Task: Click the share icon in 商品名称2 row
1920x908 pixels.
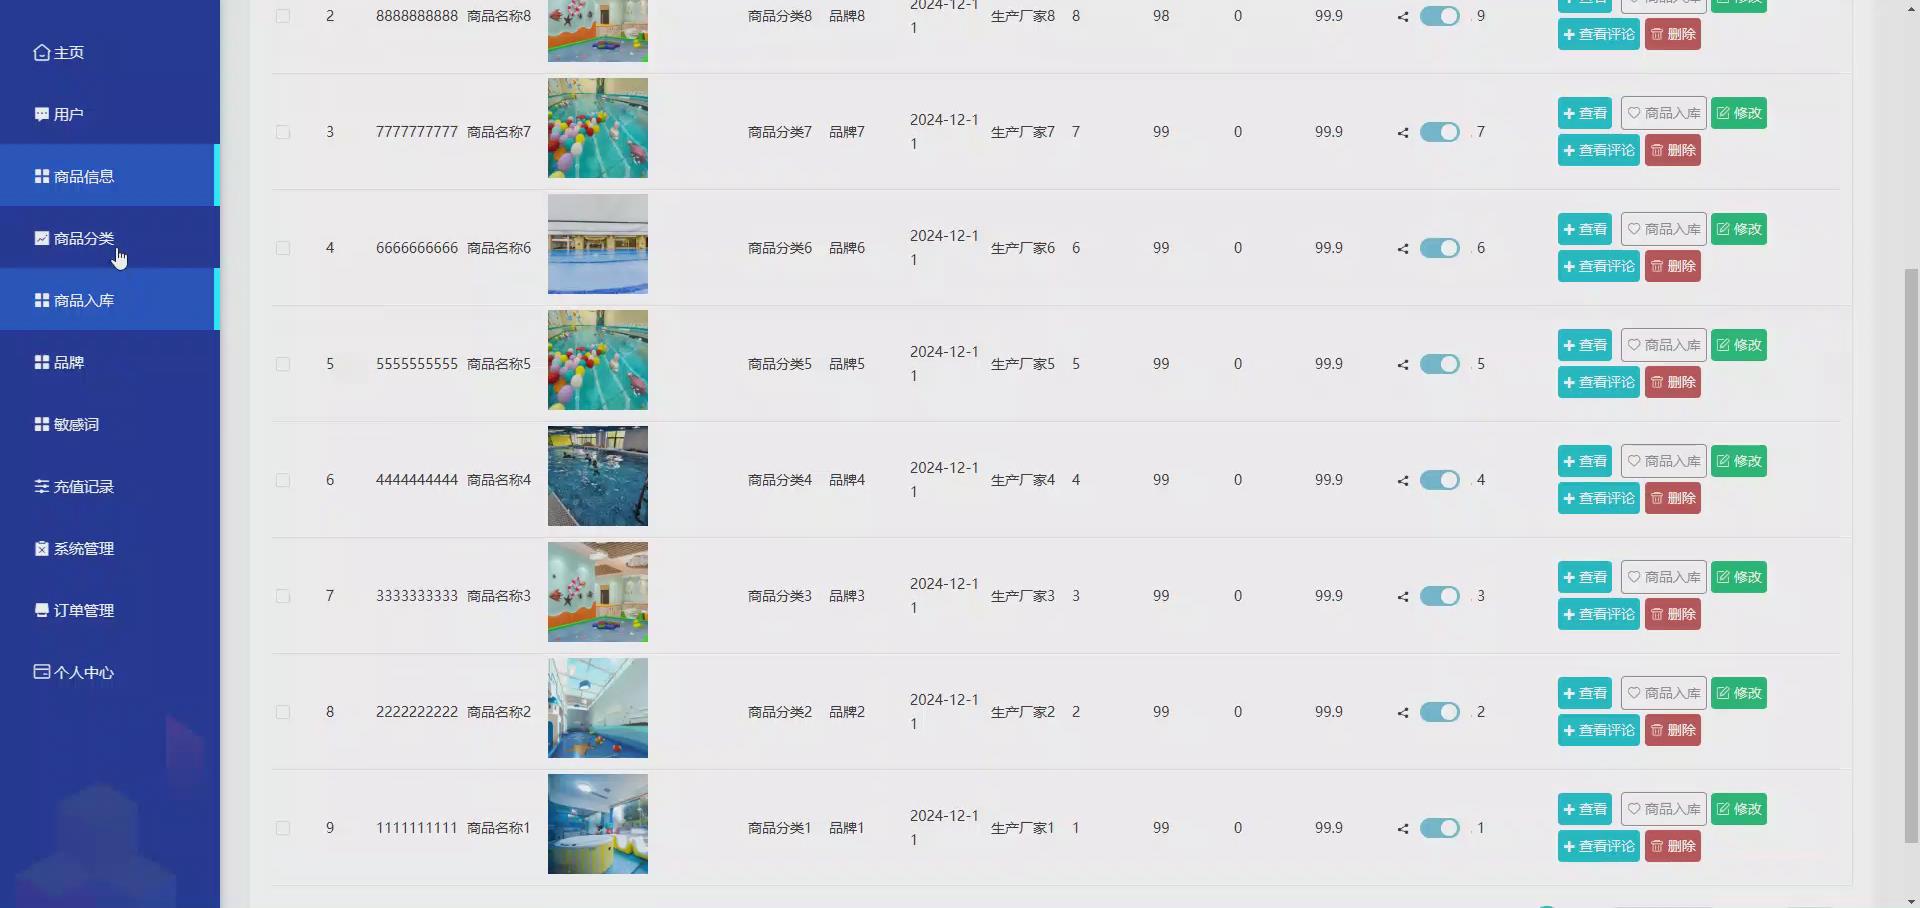Action: coord(1403,712)
